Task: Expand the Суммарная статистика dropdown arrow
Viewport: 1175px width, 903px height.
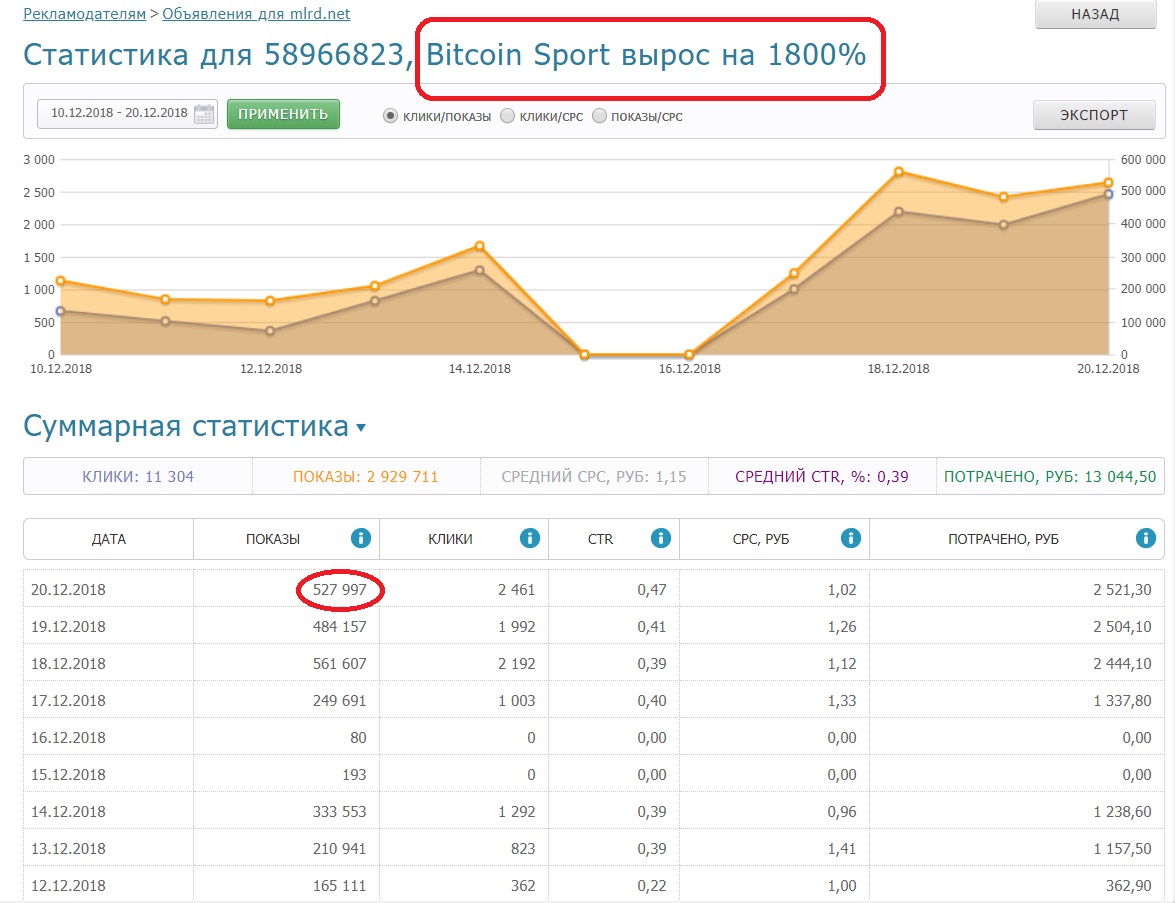Action: [x=361, y=428]
